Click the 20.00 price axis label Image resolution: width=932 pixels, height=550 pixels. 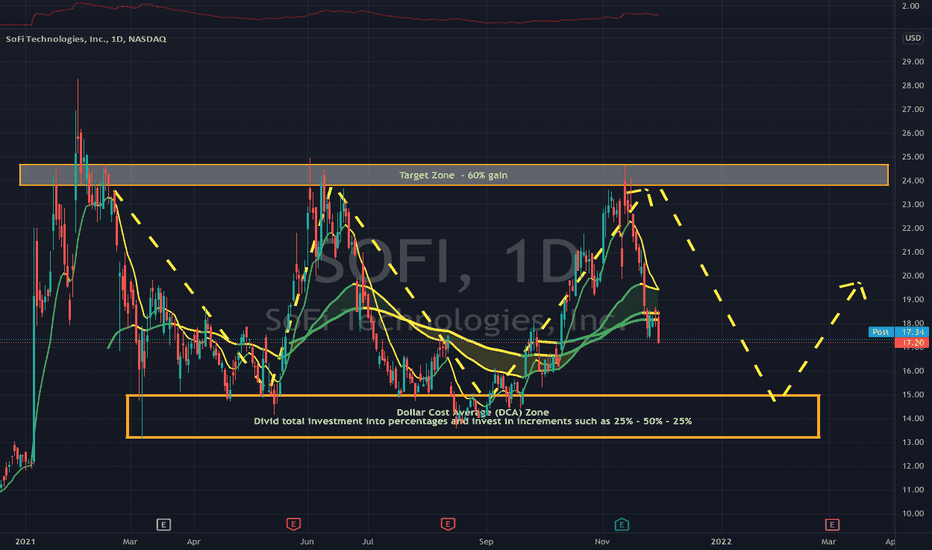(x=912, y=276)
